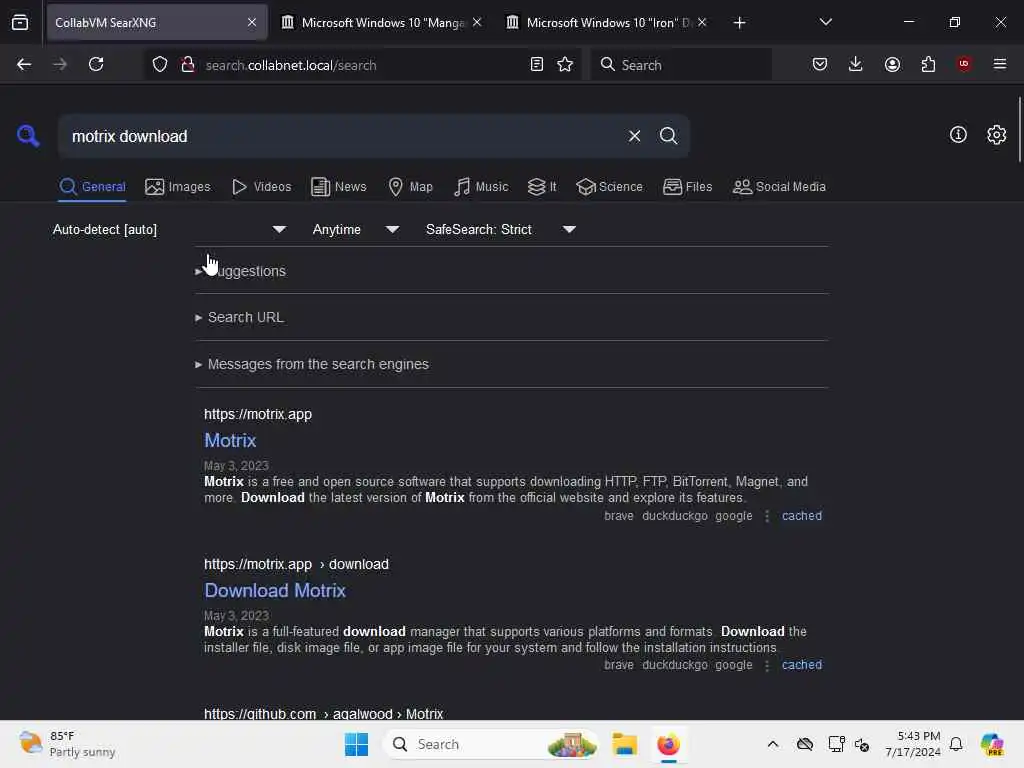Select the It search category
The image size is (1024, 768).
[x=542, y=187]
